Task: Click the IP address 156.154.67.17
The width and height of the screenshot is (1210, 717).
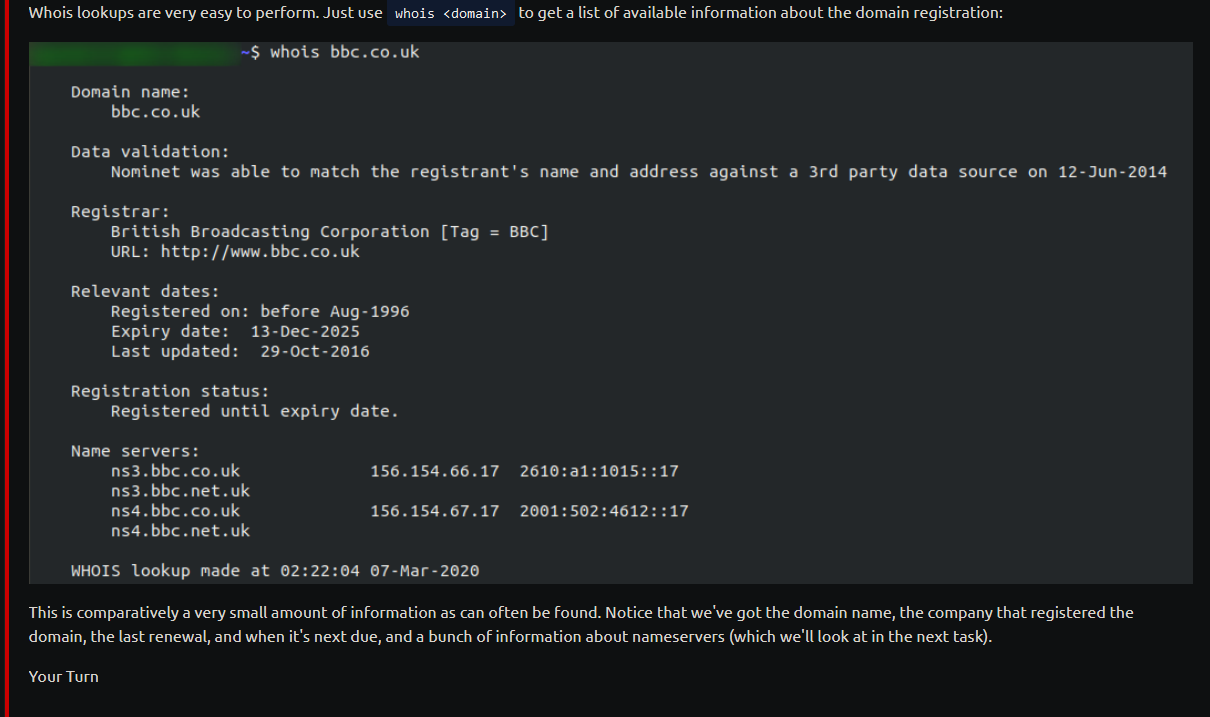Action: (x=435, y=511)
